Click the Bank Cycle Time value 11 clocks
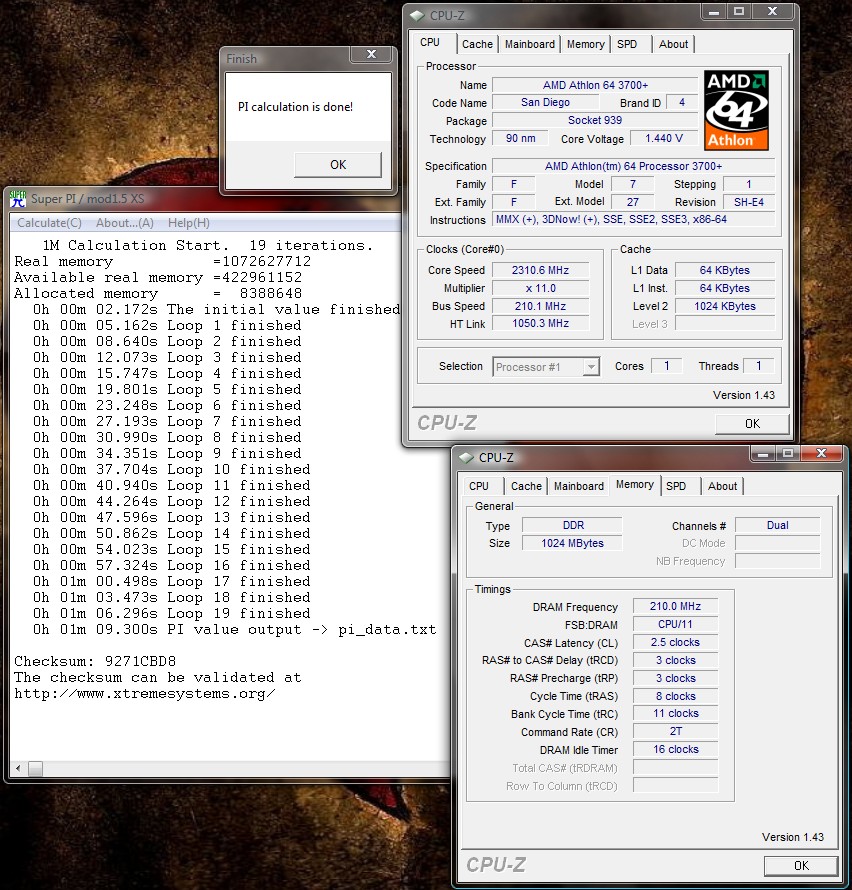 pos(675,713)
